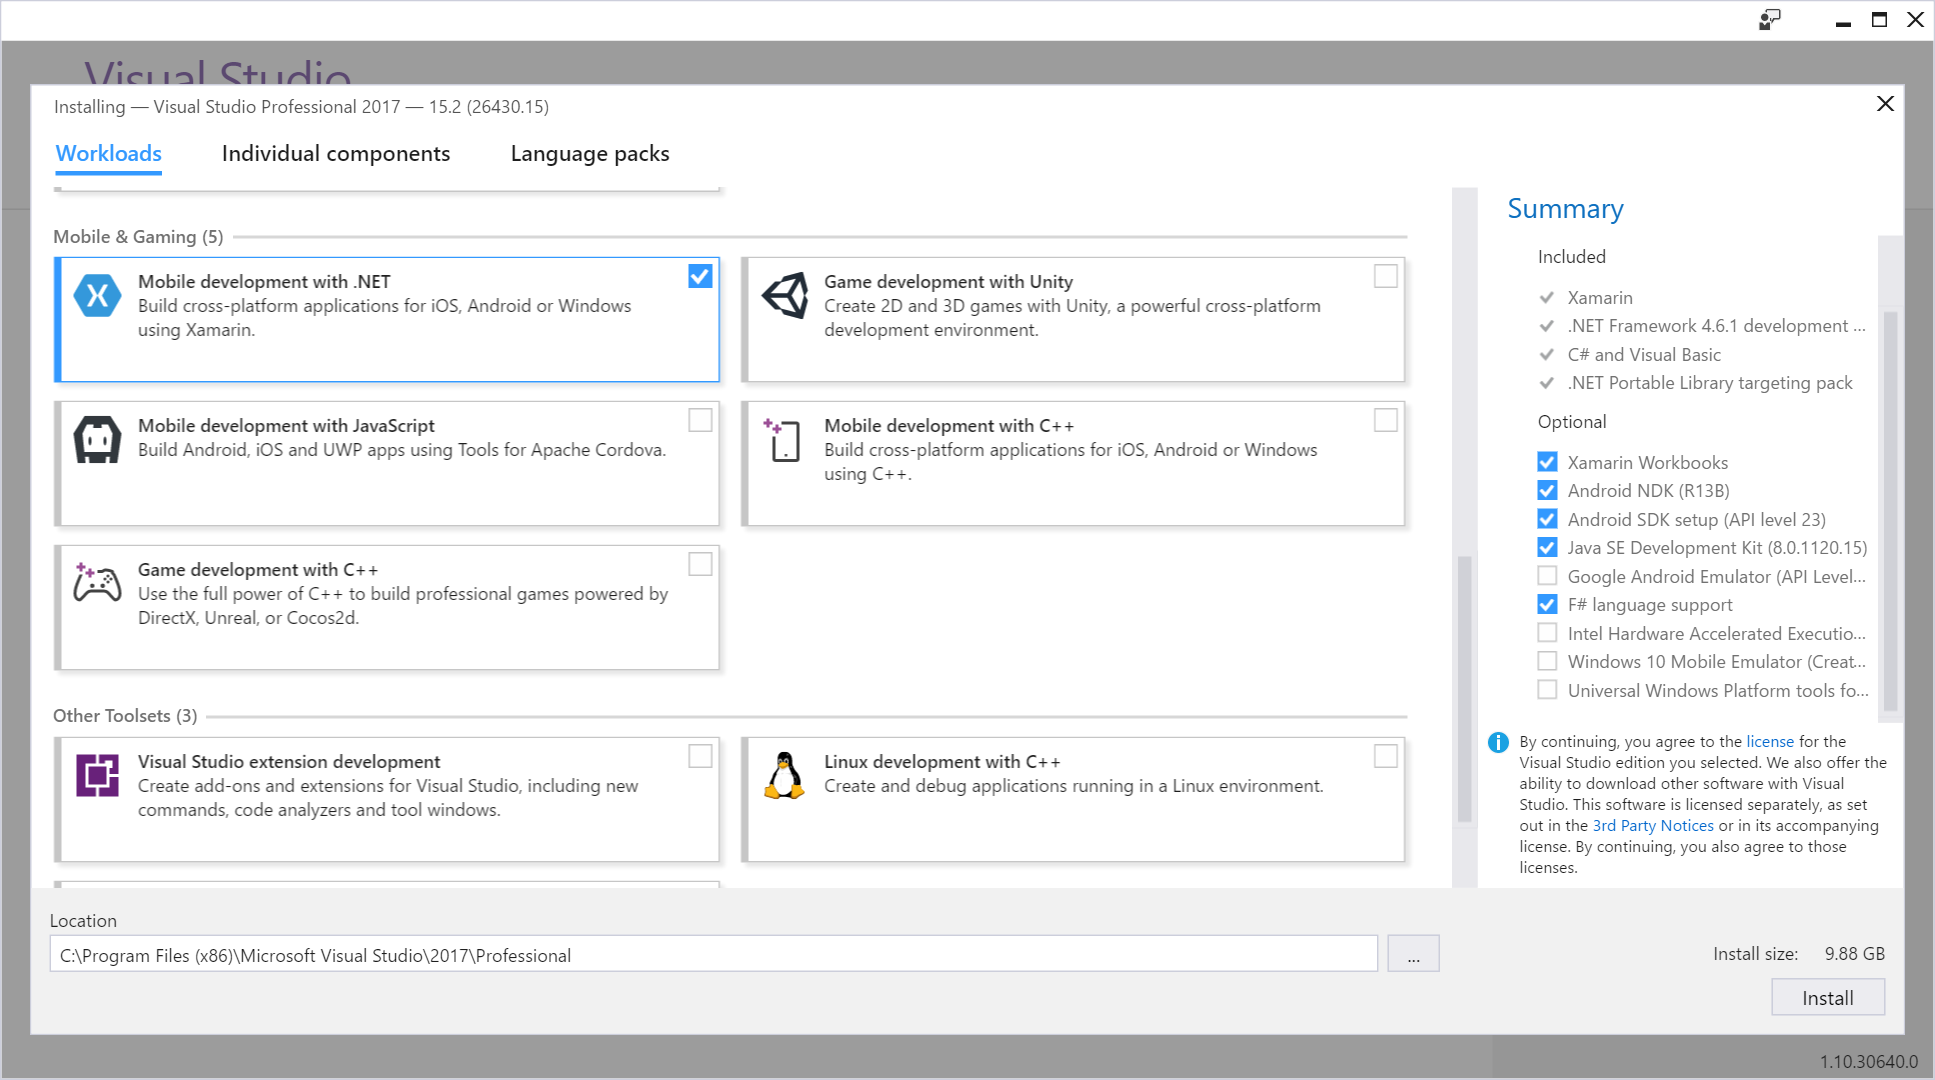This screenshot has height=1080, width=1935.
Task: Uncheck Android SDK setup (API level 23)
Action: 1547,519
